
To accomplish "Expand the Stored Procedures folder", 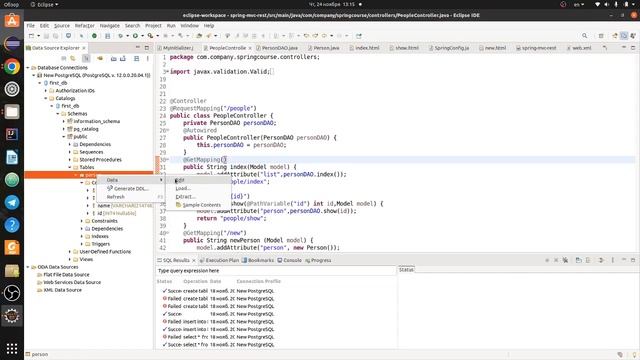I will (70, 160).
